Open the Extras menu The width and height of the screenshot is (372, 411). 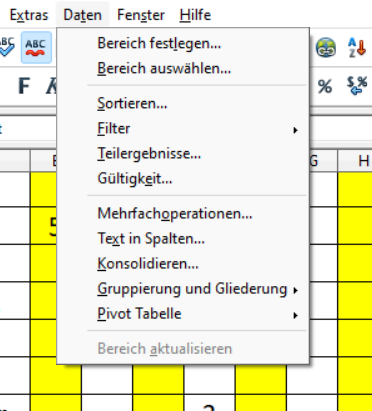(29, 15)
